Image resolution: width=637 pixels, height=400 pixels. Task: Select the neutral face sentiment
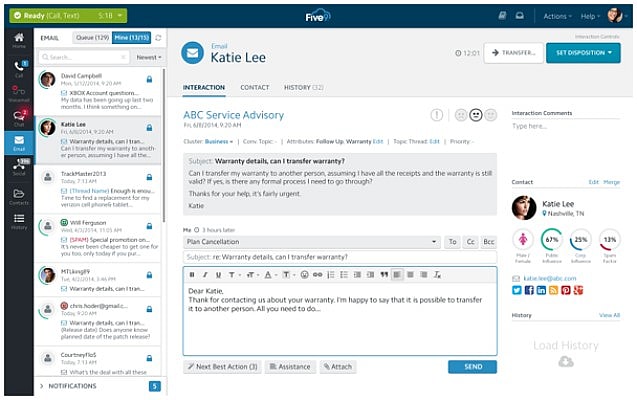(x=475, y=116)
